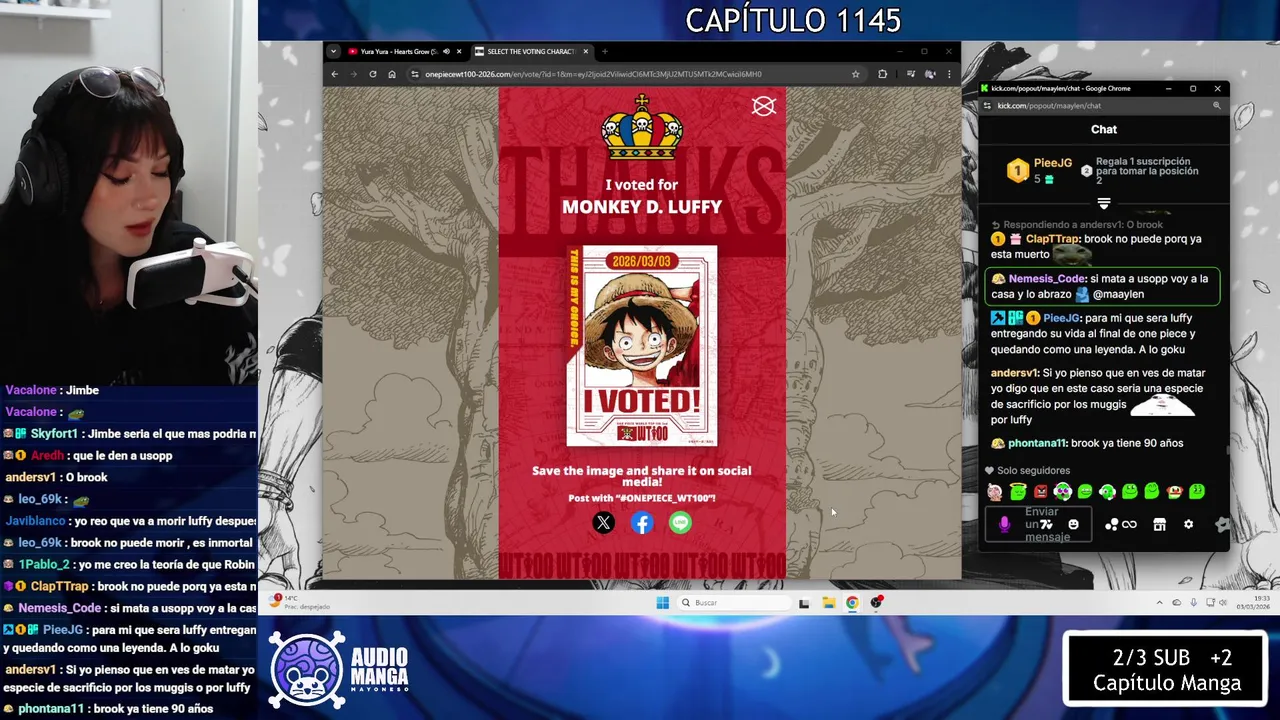This screenshot has width=1280, height=720.
Task: Go forward in the browser
Action: tap(354, 74)
